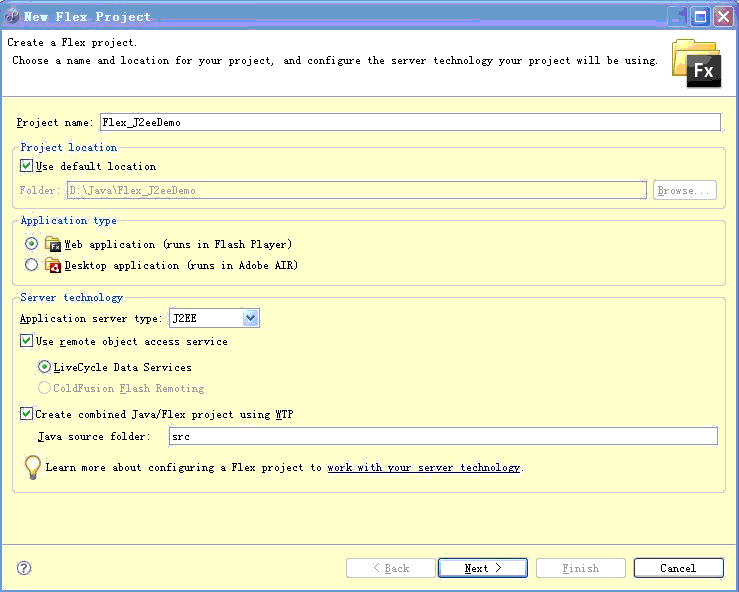739x592 pixels.
Task: Click the Cancel button
Action: (x=678, y=568)
